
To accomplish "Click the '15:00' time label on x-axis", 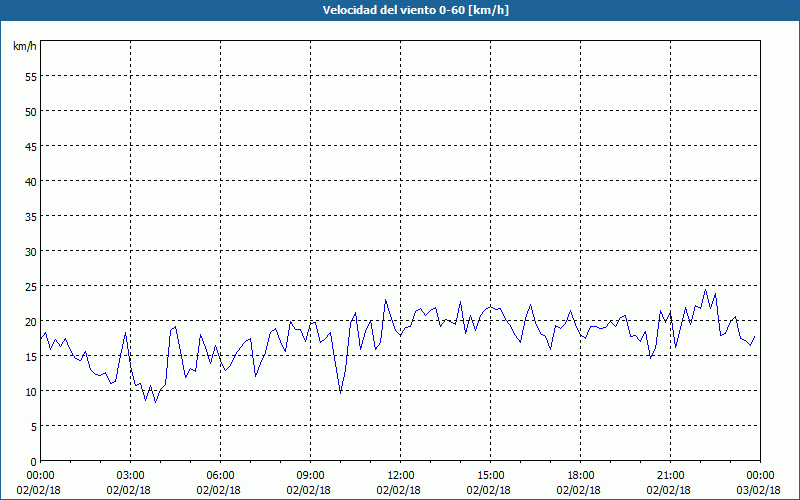I will [490, 476].
